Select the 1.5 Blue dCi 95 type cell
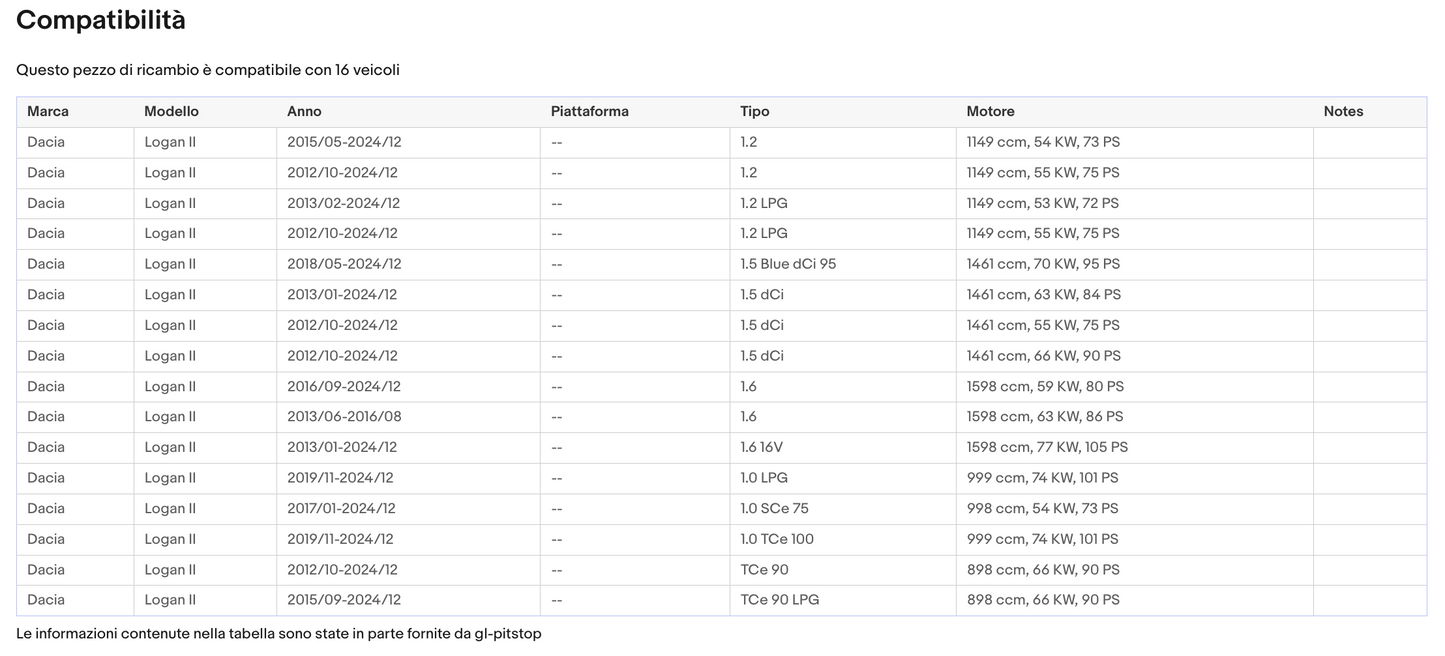This screenshot has width=1445, height=656. click(788, 264)
